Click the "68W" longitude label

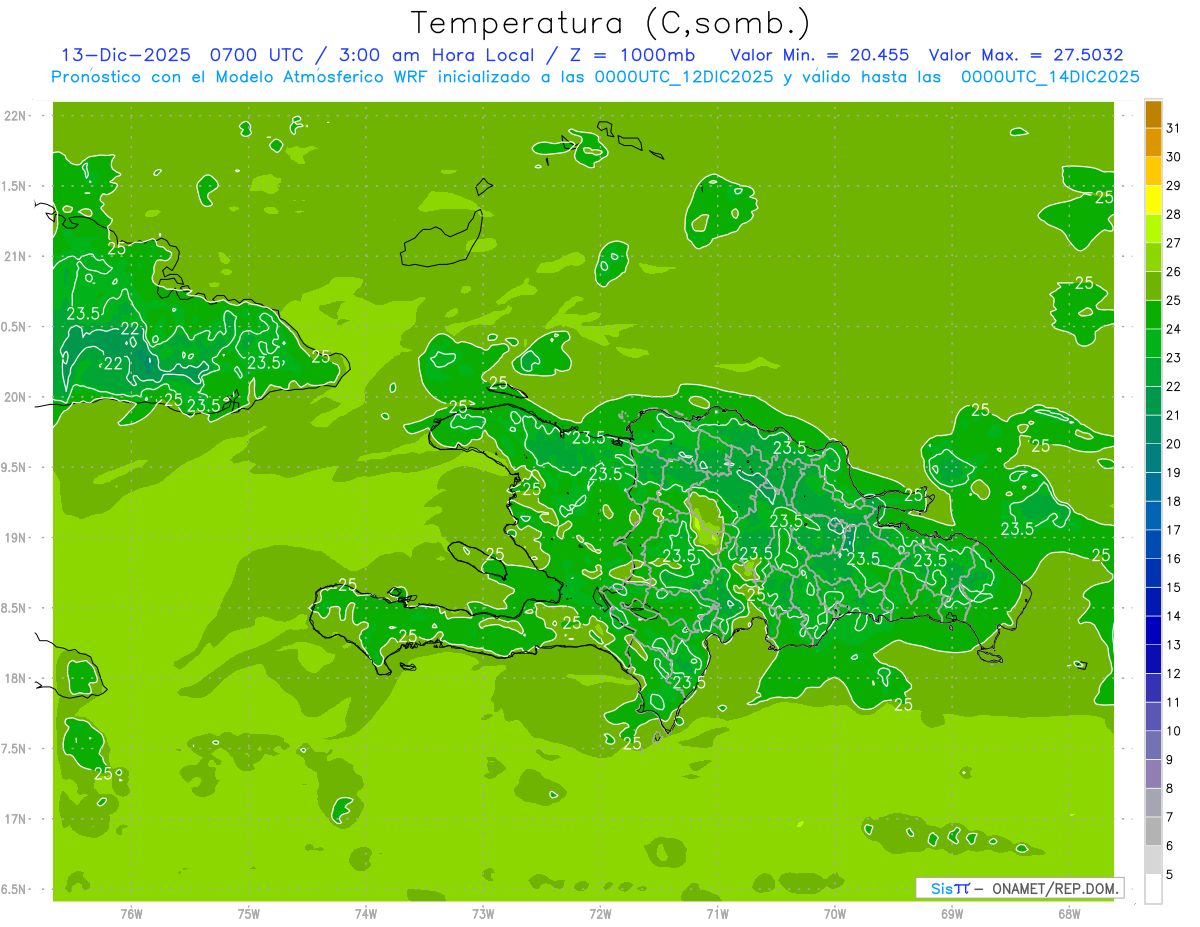[x=1069, y=914]
